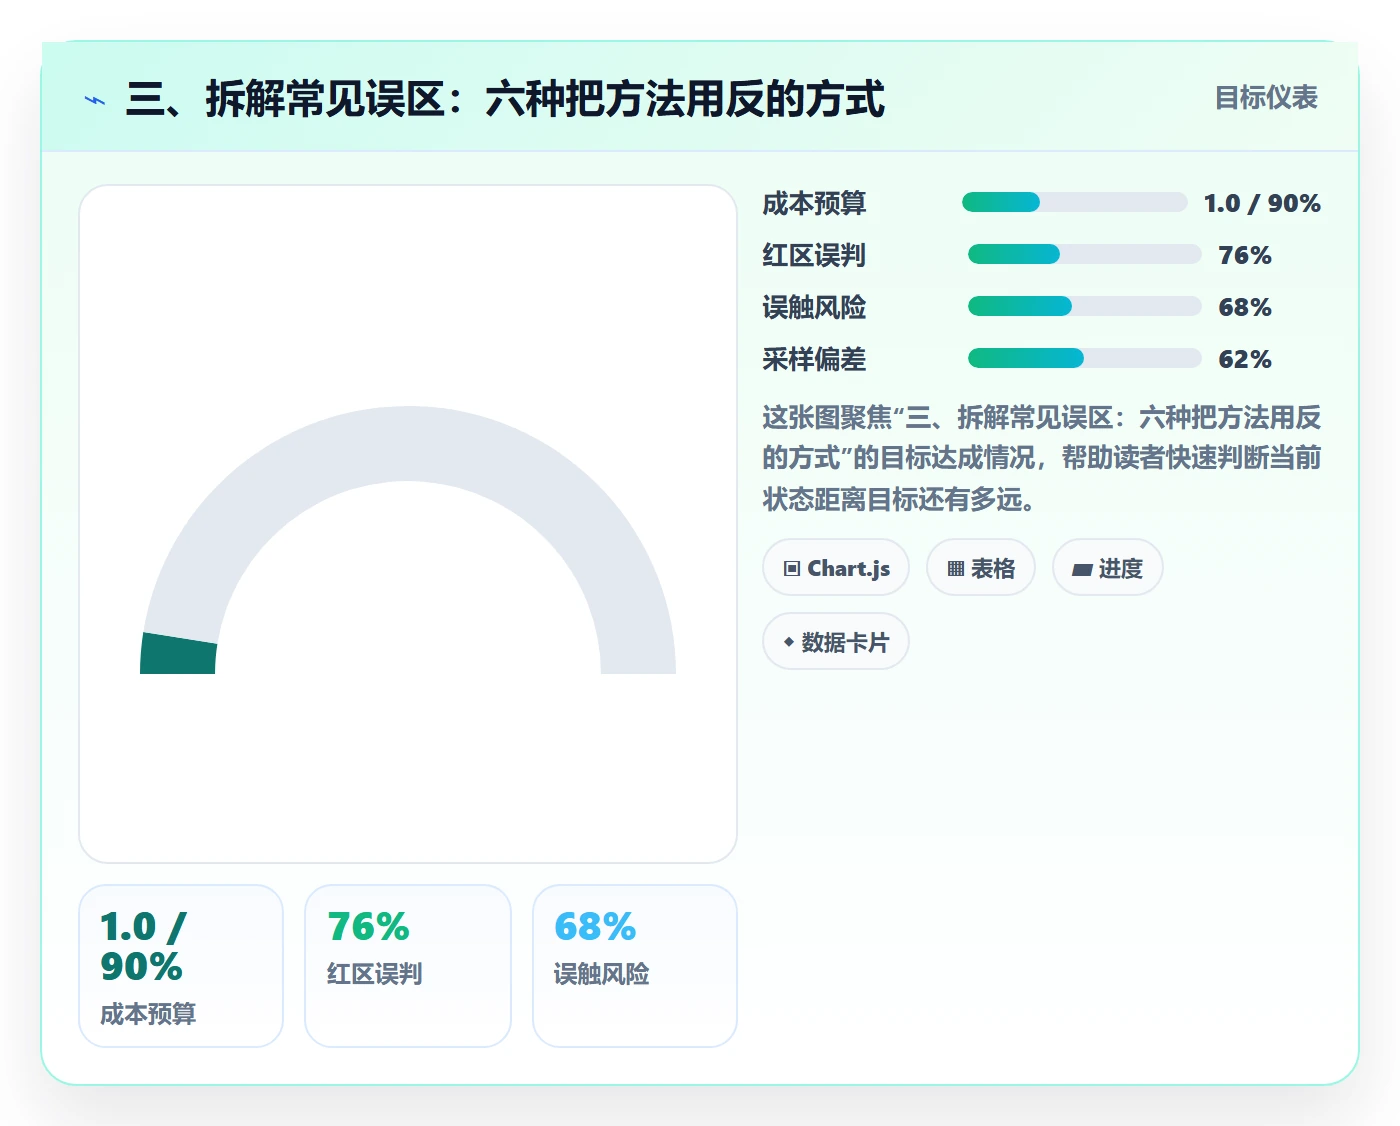
Task: Open the 1.0 / 90% 成本预算 data card
Action: (181, 966)
